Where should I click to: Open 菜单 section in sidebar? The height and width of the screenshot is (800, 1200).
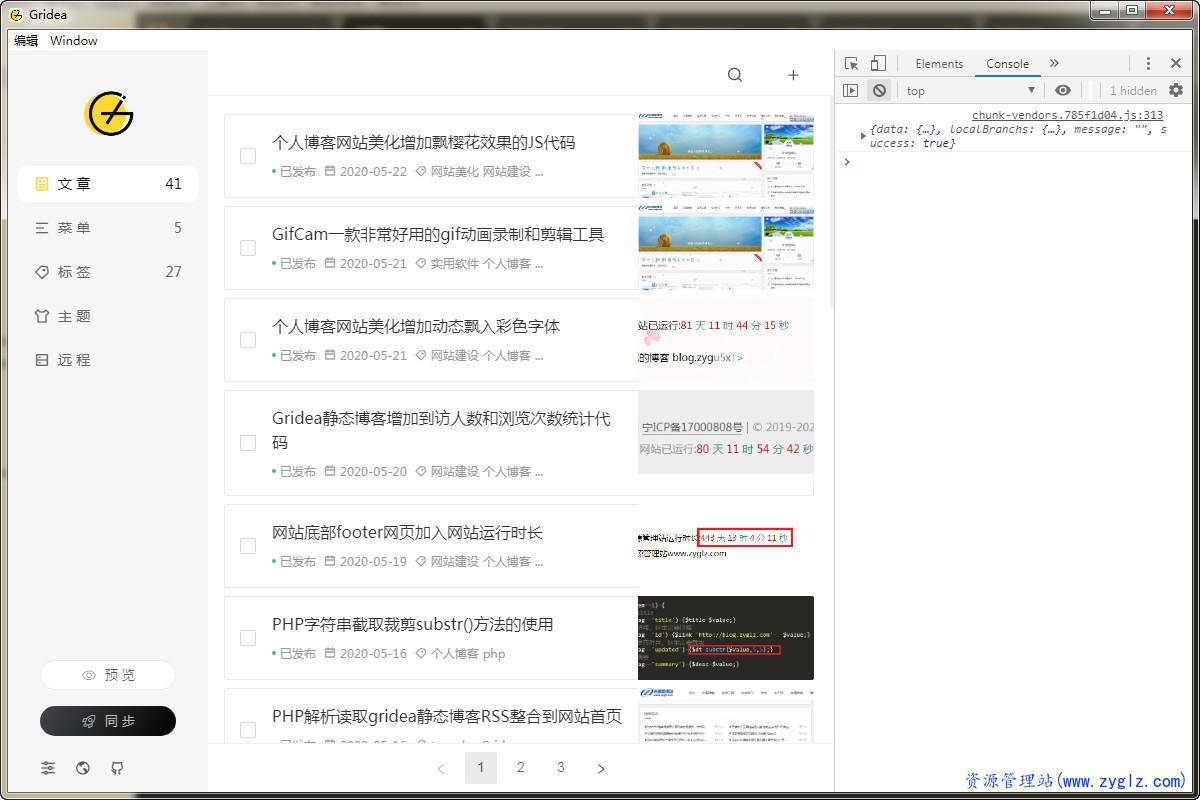coord(108,228)
